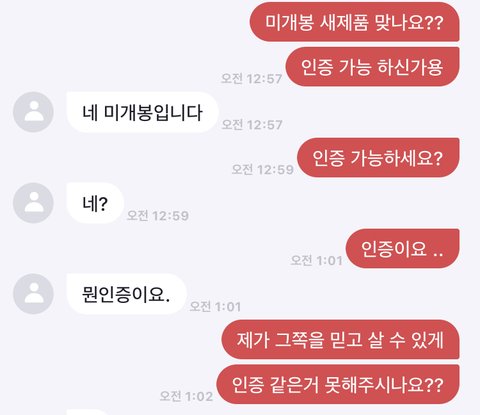This screenshot has width=480, height=415.
Task: Tap the 인증 가능하세요? sent bubble
Action: pyautogui.click(x=378, y=157)
